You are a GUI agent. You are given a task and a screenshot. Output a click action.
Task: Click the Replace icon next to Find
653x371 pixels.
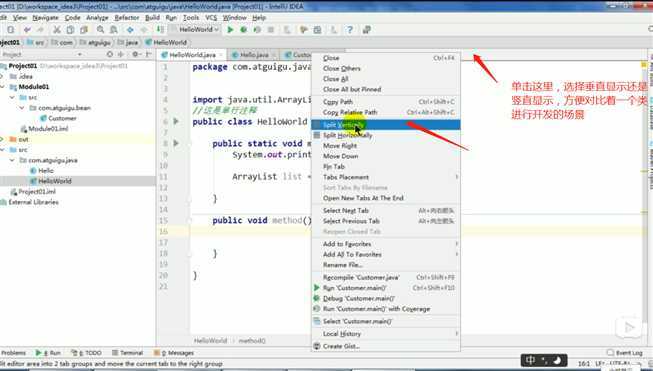pyautogui.click(x=114, y=30)
